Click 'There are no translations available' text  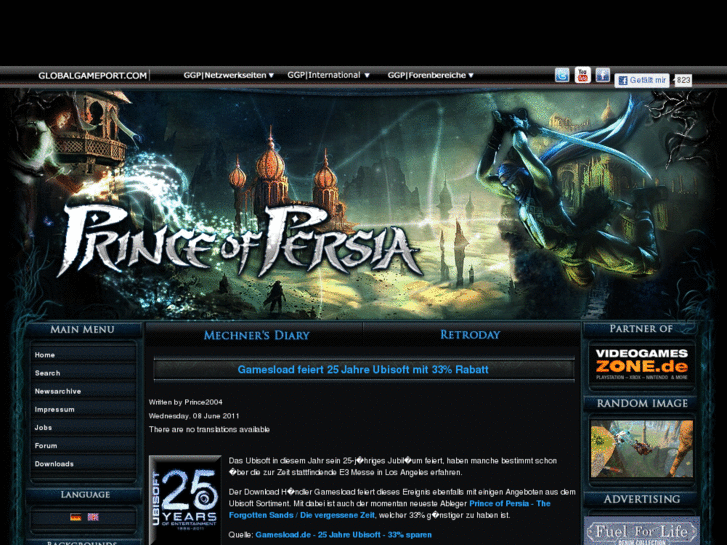209,430
